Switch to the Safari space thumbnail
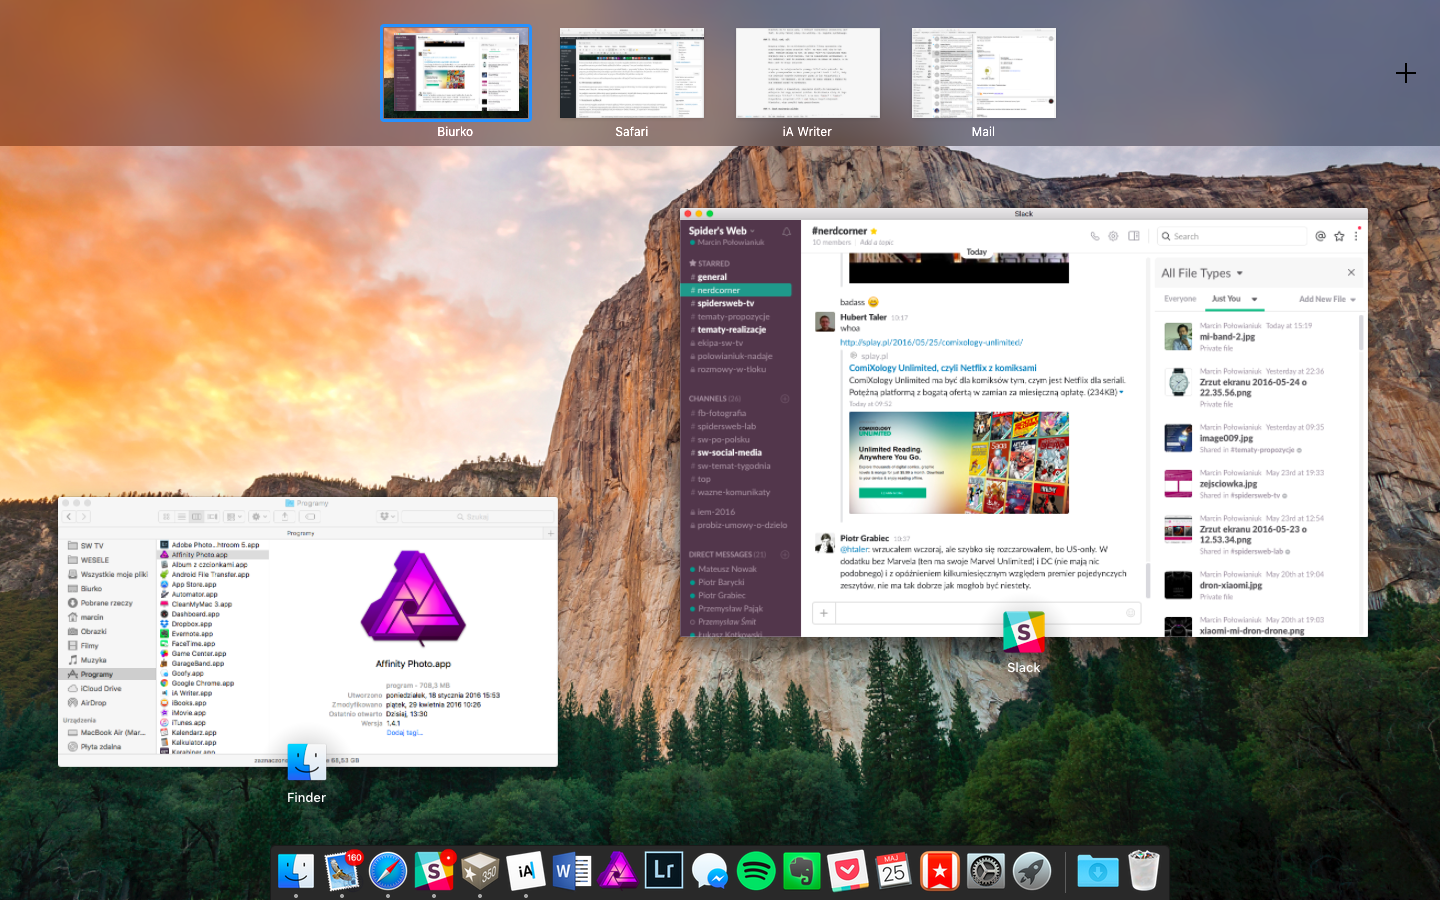 click(x=632, y=73)
